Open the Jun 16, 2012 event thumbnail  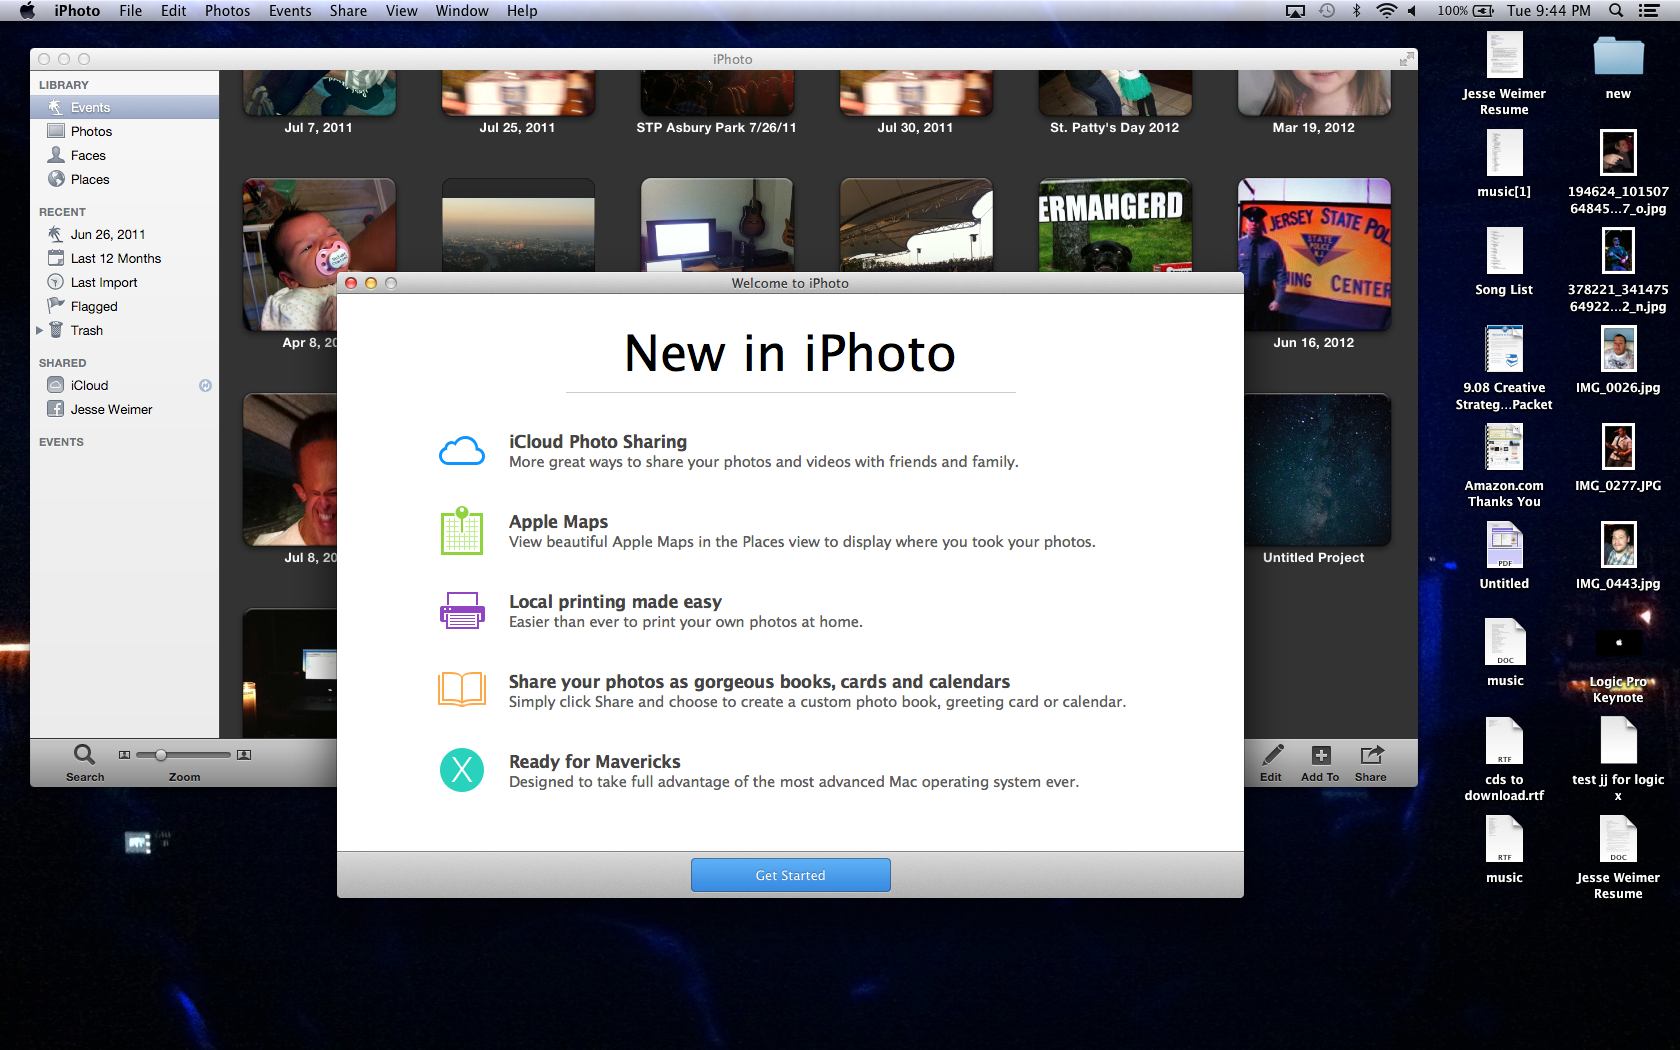pyautogui.click(x=1314, y=254)
